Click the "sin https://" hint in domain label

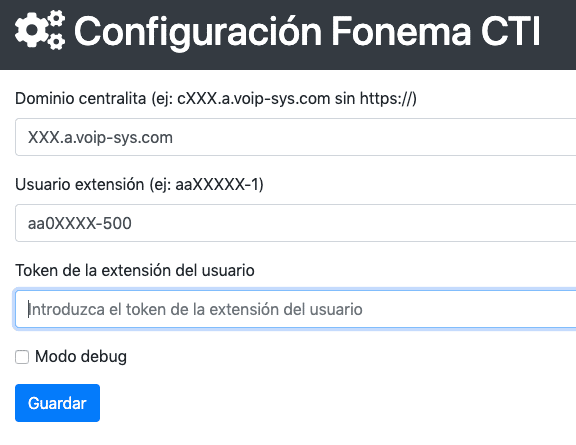coord(376,98)
